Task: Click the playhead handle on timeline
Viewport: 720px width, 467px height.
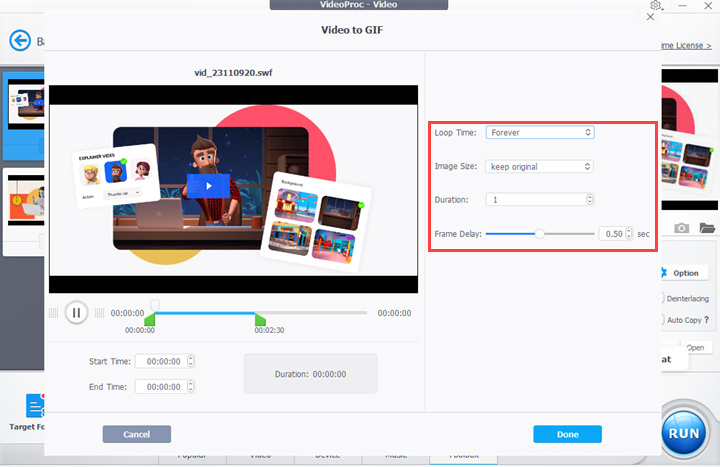Action: [x=155, y=305]
